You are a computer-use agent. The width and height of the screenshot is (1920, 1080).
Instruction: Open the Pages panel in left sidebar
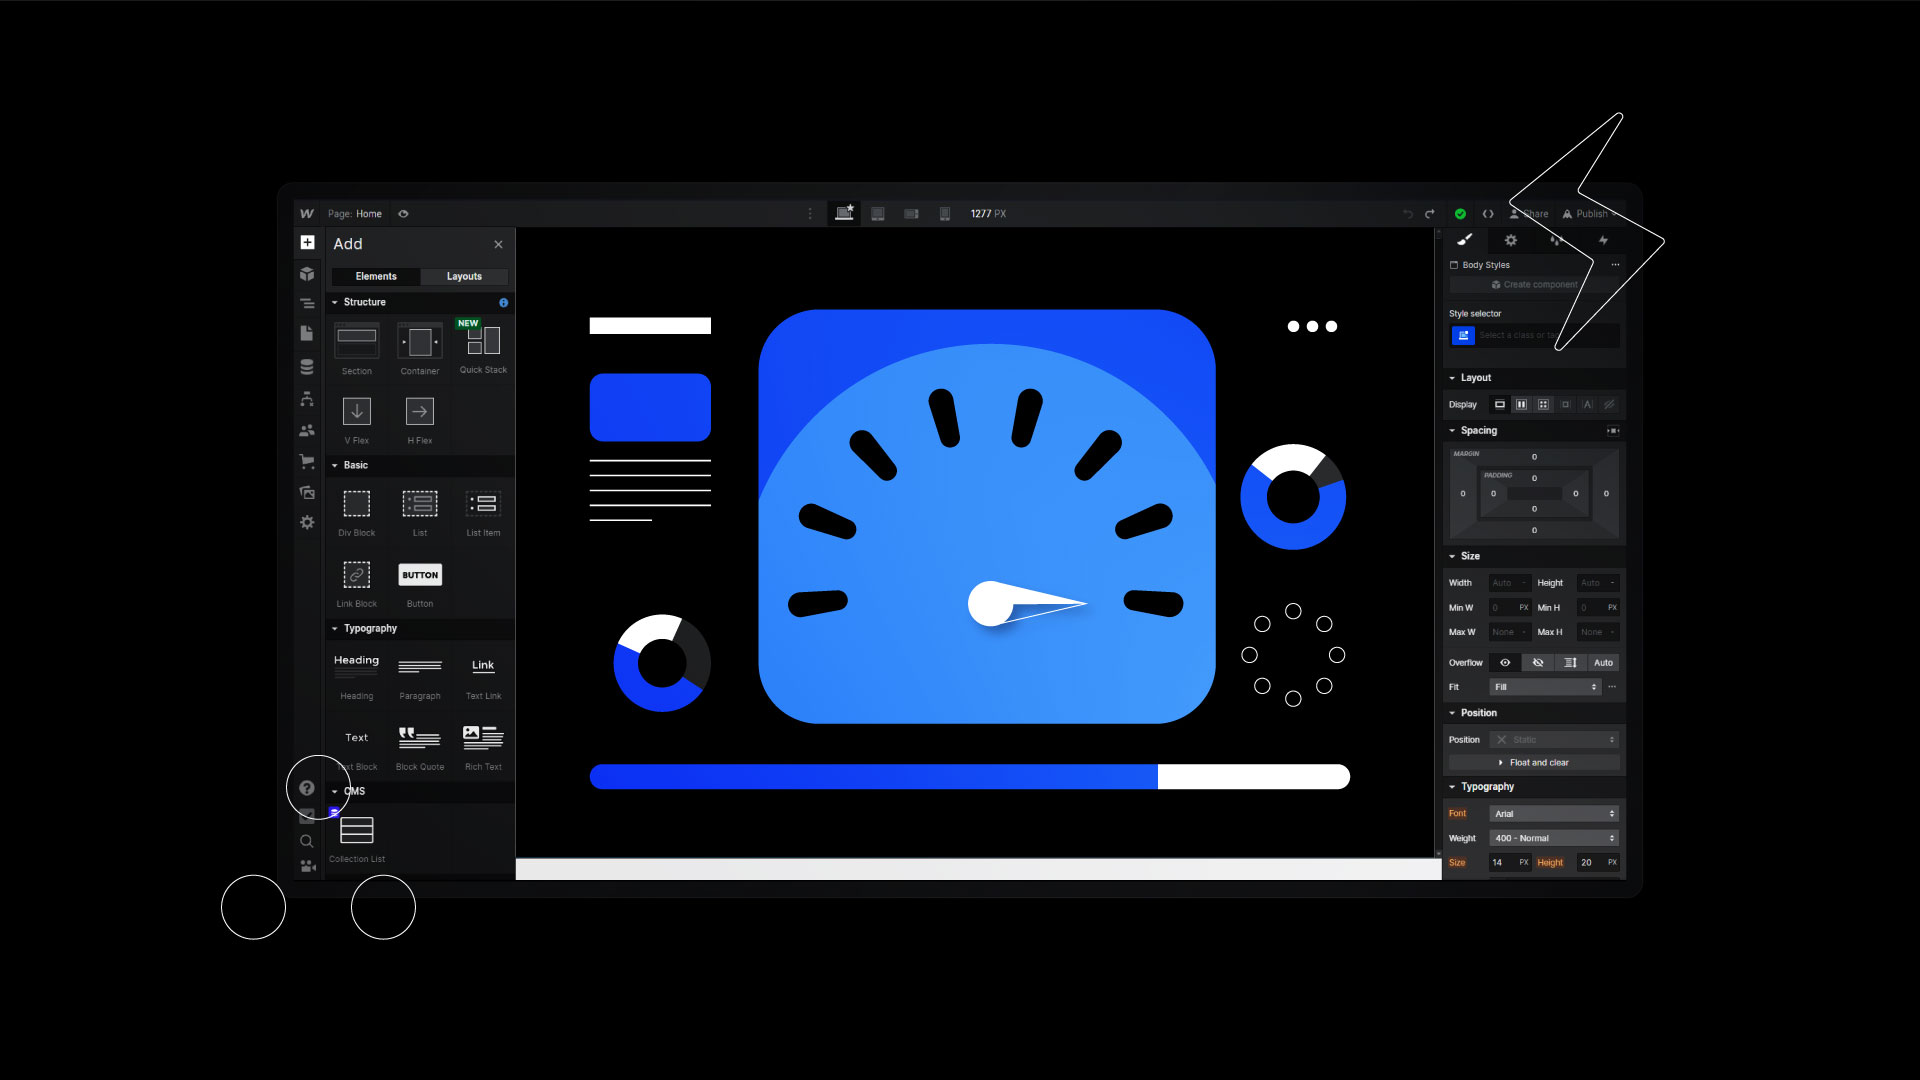point(307,333)
